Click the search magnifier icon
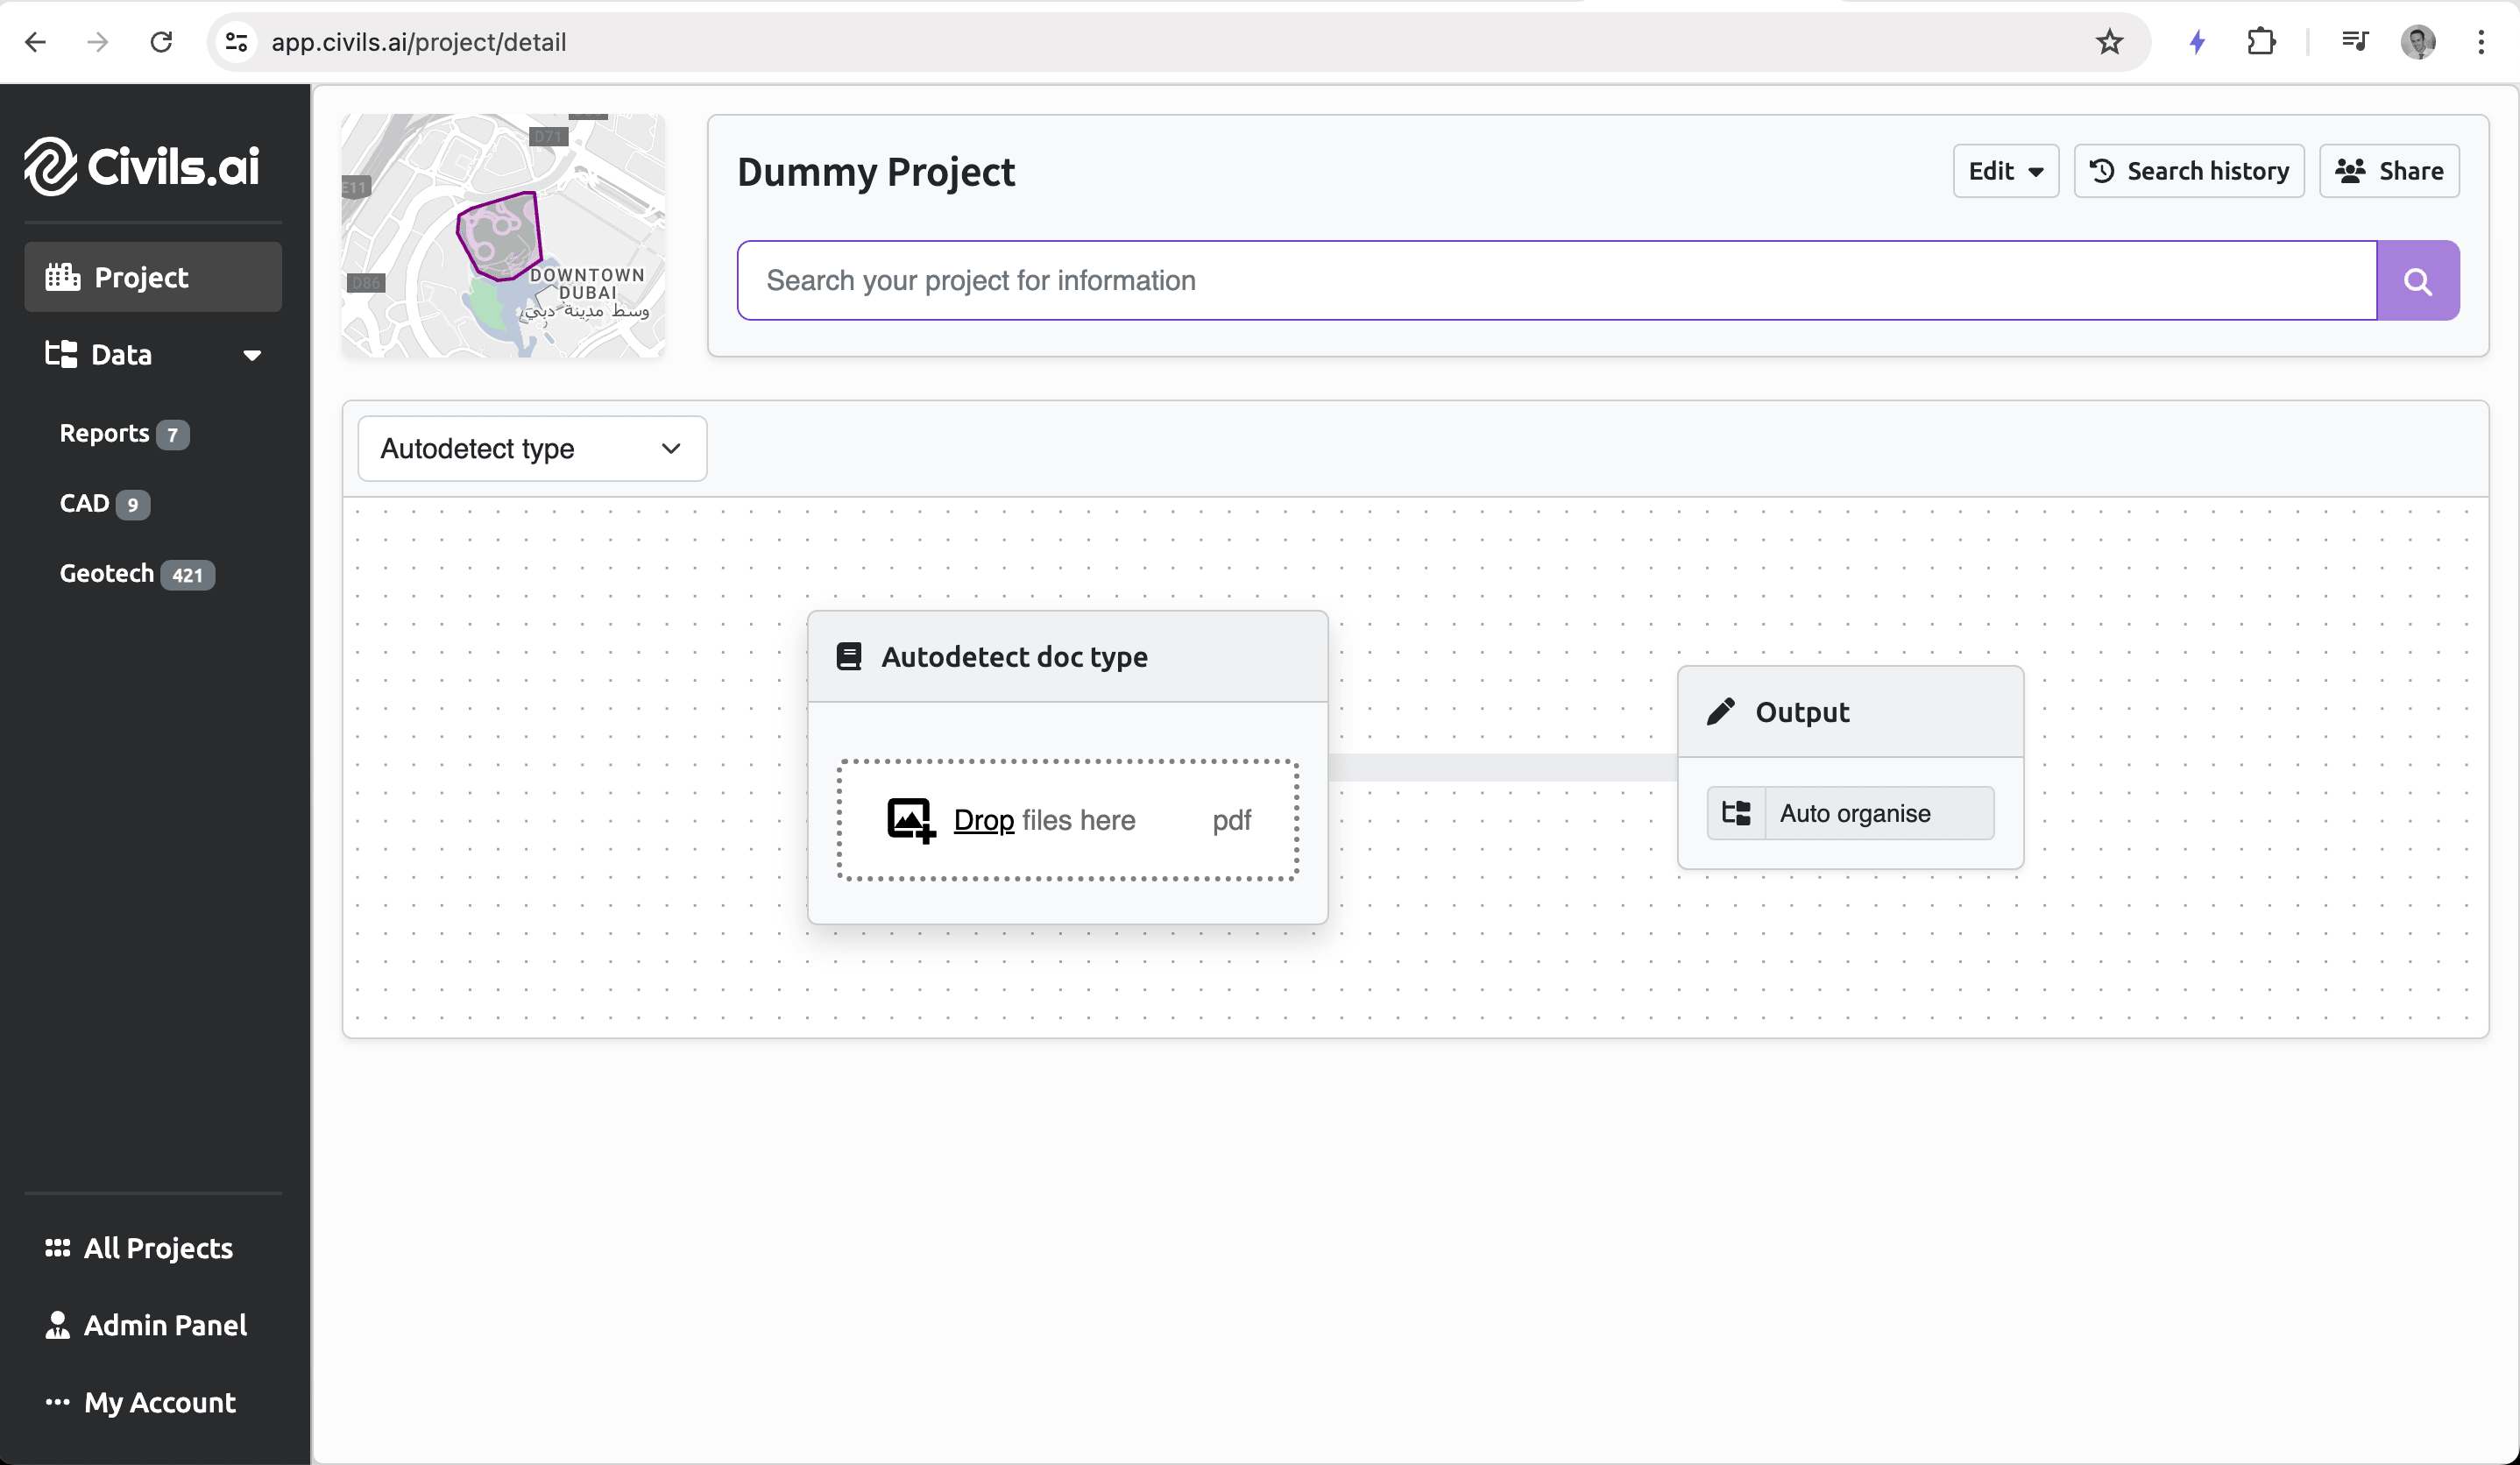The image size is (2520, 1465). (2421, 280)
